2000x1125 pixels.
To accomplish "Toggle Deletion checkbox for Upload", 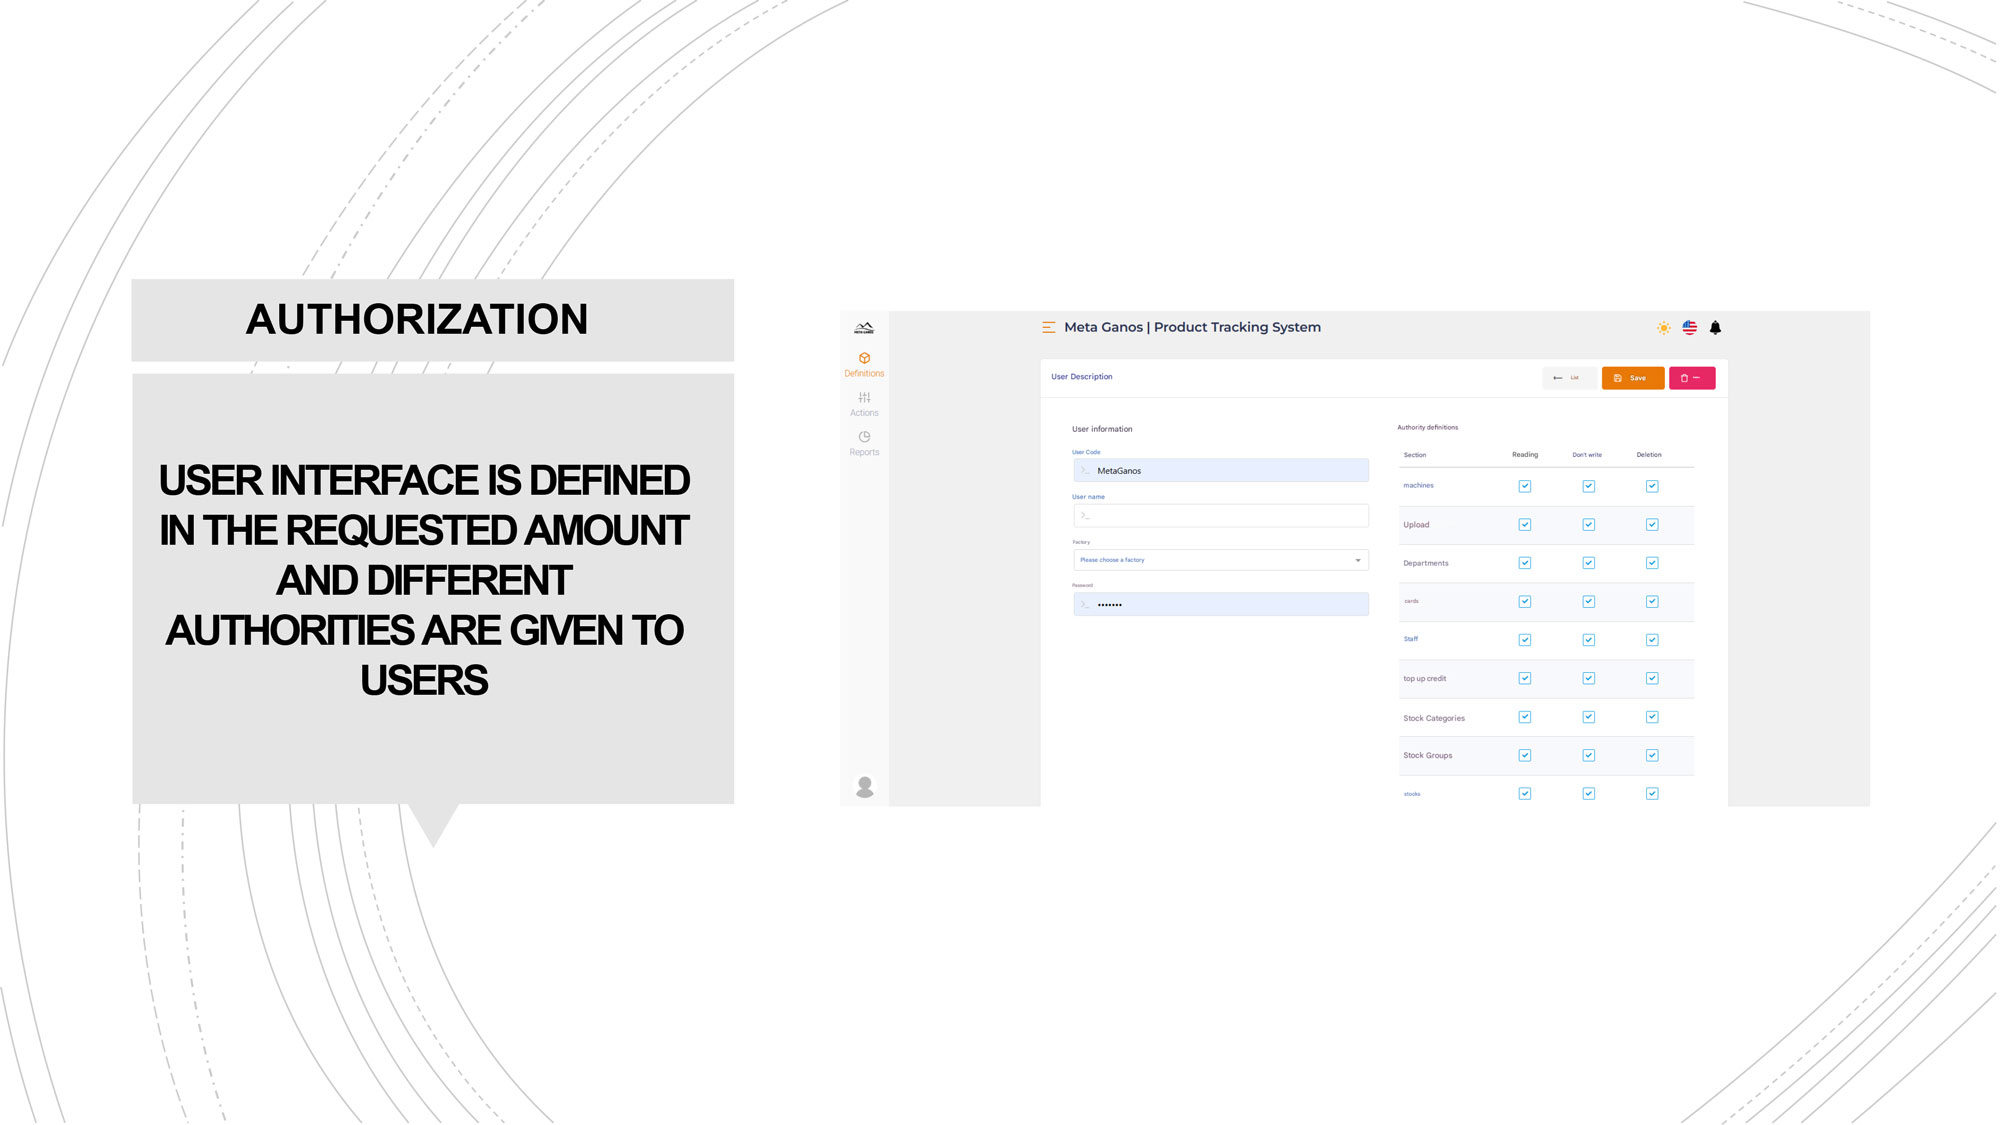I will point(1652,524).
